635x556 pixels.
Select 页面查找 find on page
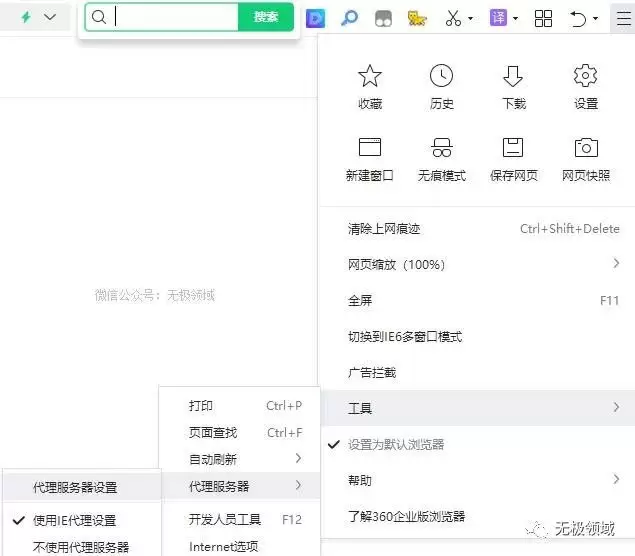pyautogui.click(x=240, y=432)
